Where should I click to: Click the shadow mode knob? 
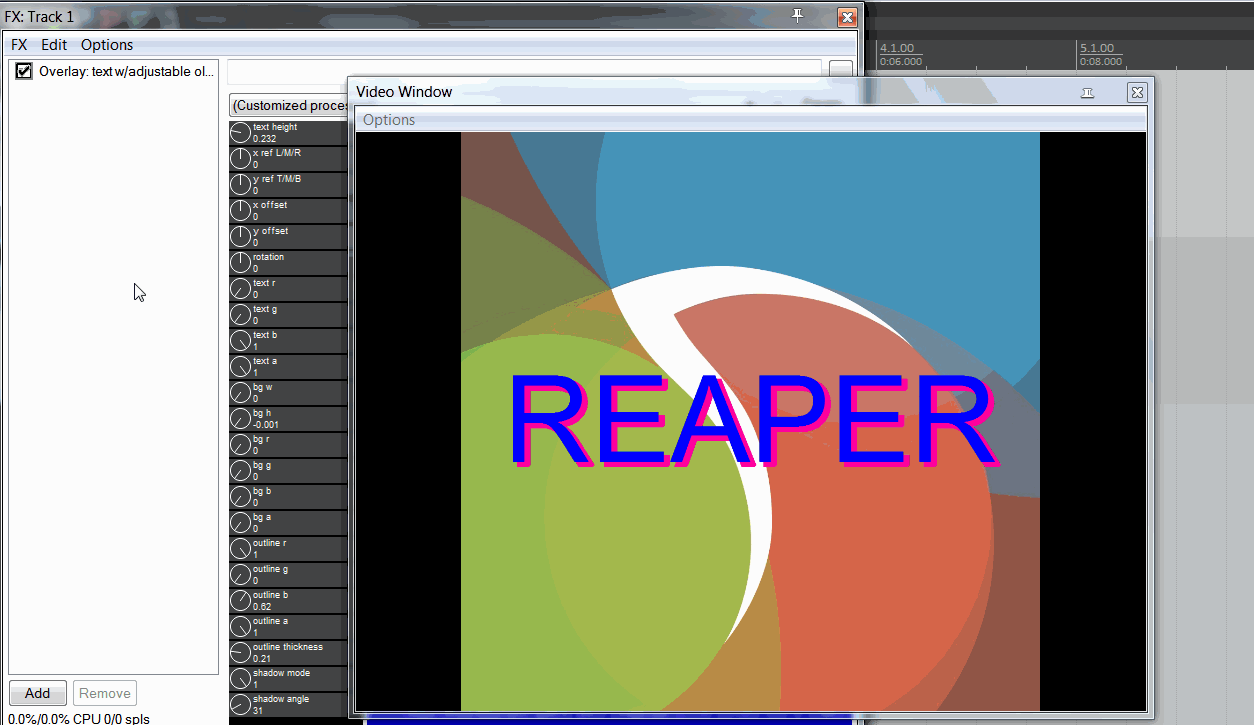[240, 678]
